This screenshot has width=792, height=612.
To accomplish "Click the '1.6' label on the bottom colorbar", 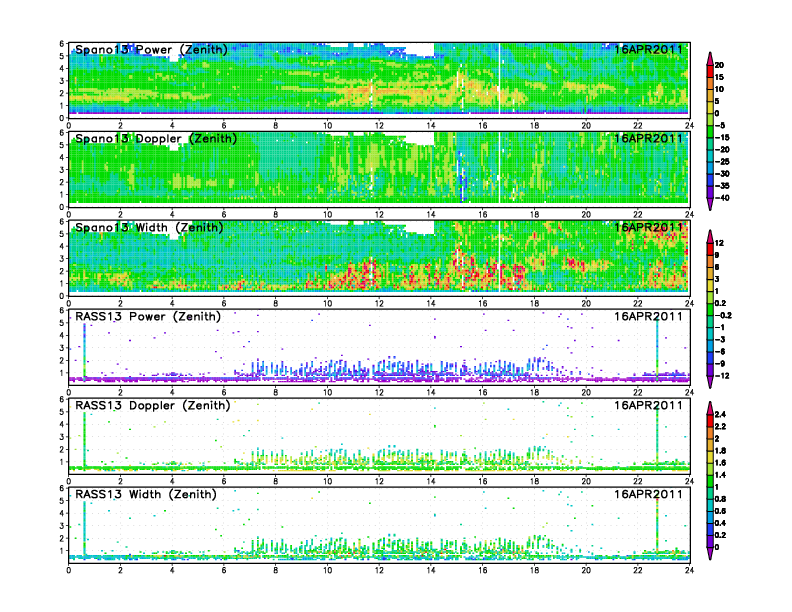I will click(721, 463).
